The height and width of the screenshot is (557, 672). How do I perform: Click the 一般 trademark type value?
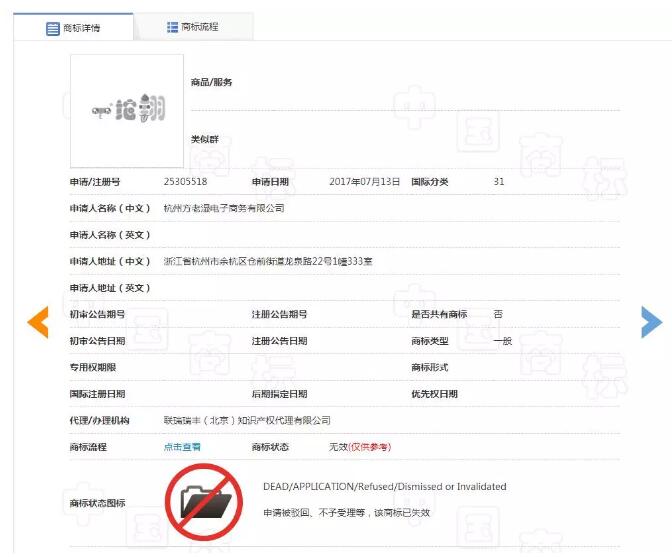(503, 341)
